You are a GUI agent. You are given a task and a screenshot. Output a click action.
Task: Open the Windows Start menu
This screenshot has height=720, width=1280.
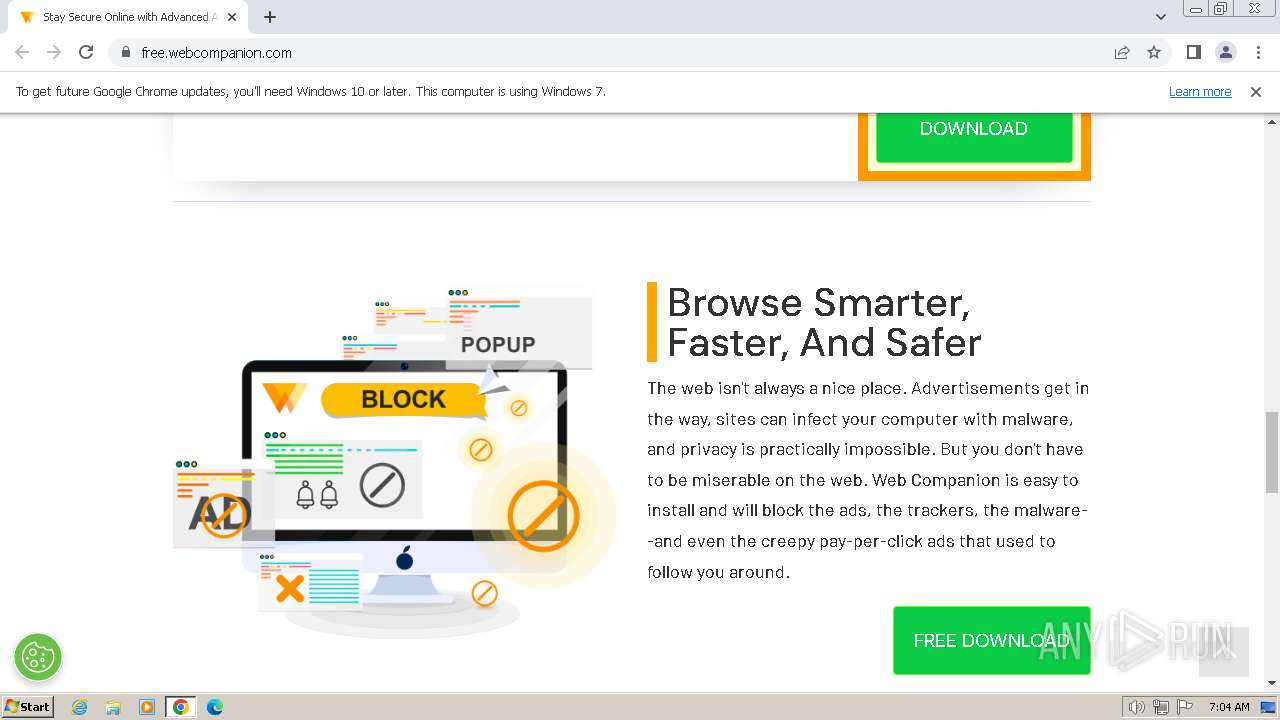pyautogui.click(x=28, y=706)
